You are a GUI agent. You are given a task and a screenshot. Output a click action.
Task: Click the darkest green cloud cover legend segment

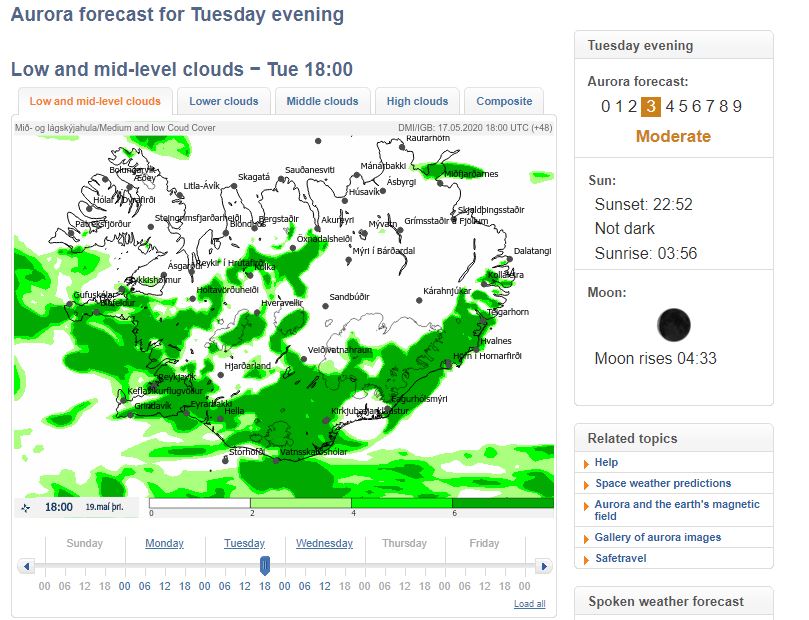(502, 504)
